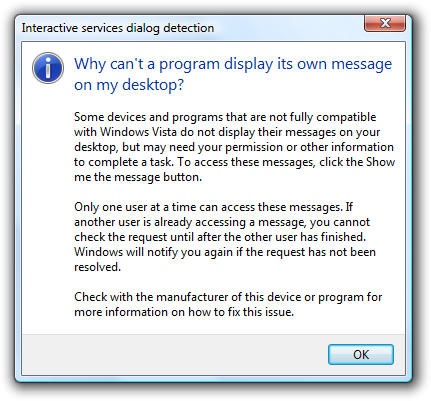The width and height of the screenshot is (431, 401).
Task: Click 'more information on how to fix' line
Action: [184, 312]
